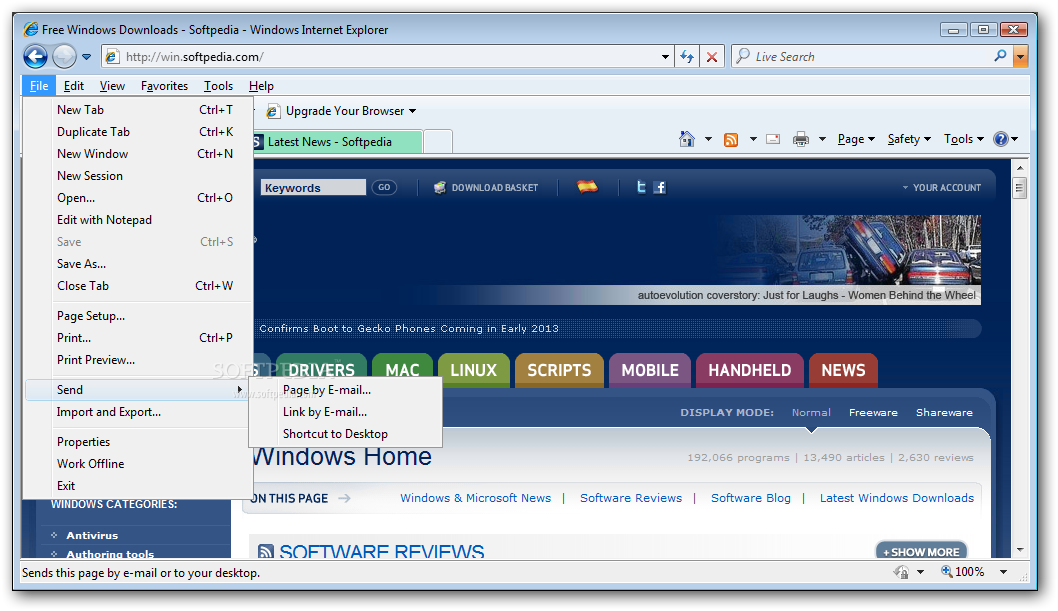The height and width of the screenshot is (611, 1058).
Task: Choose New Tab from File menu
Action: 138,109
